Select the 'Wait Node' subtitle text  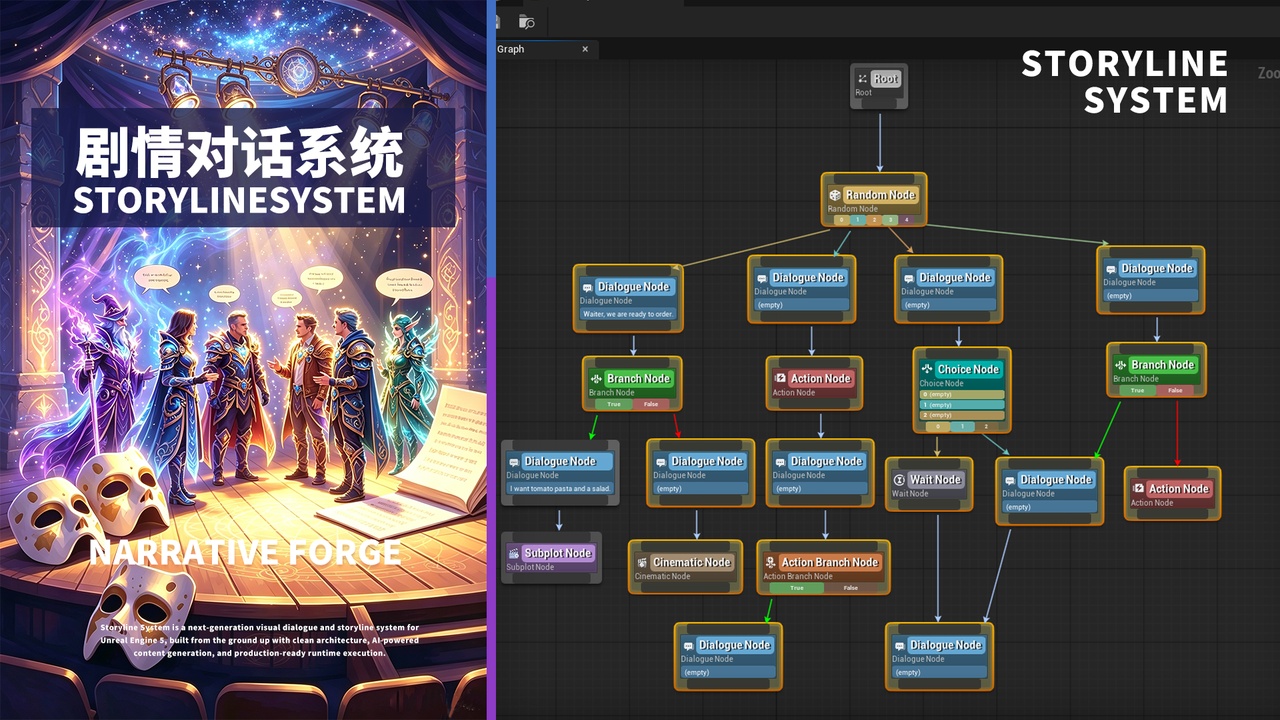910,493
